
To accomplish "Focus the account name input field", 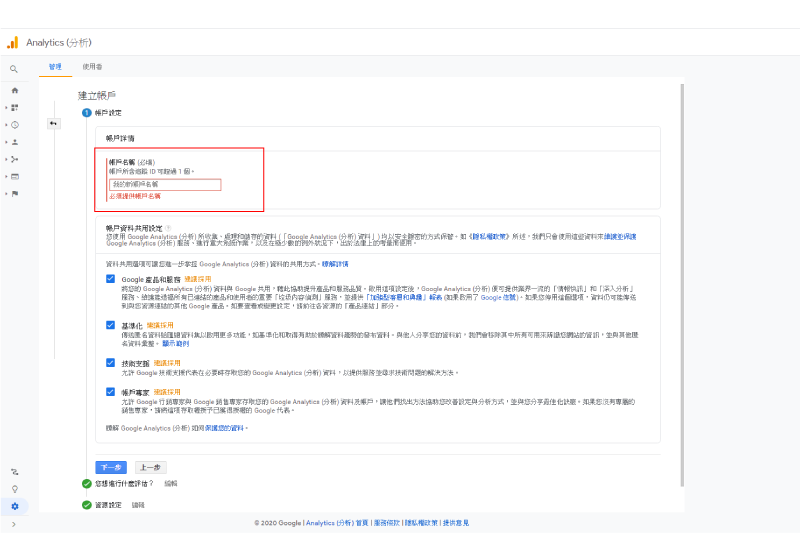I will (165, 184).
